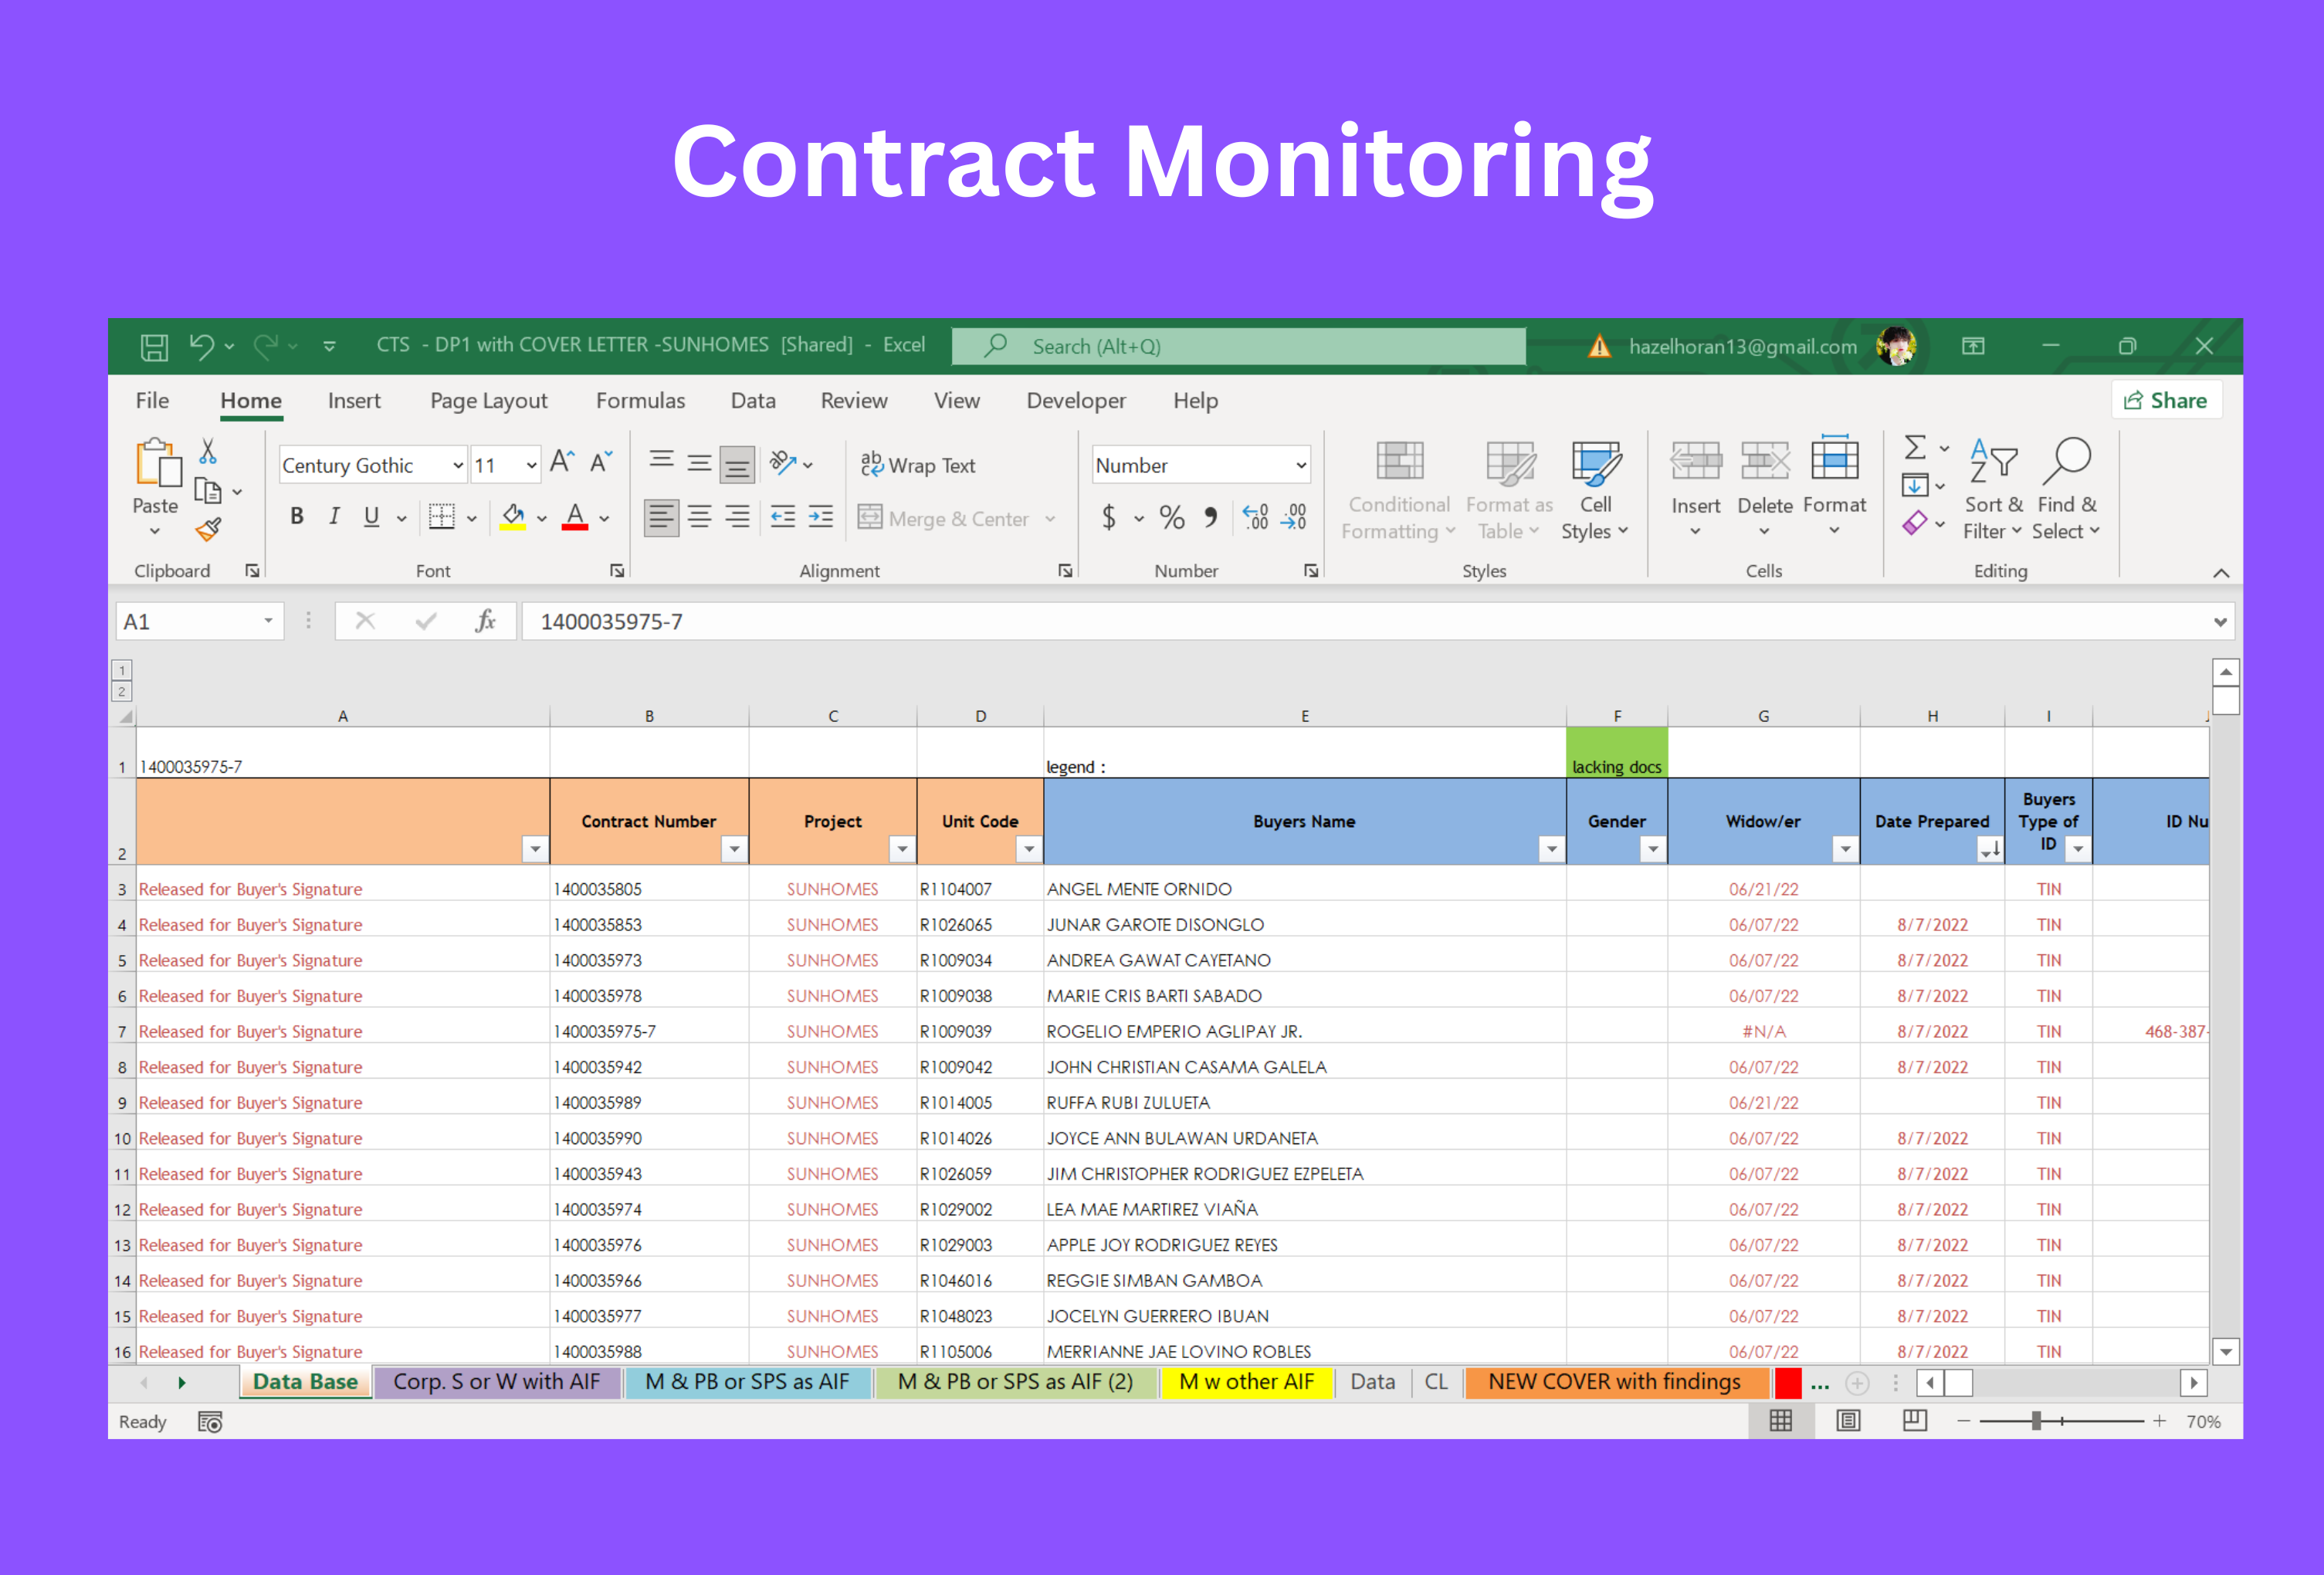2324x1575 pixels.
Task: Toggle Bold formatting
Action: tap(297, 517)
